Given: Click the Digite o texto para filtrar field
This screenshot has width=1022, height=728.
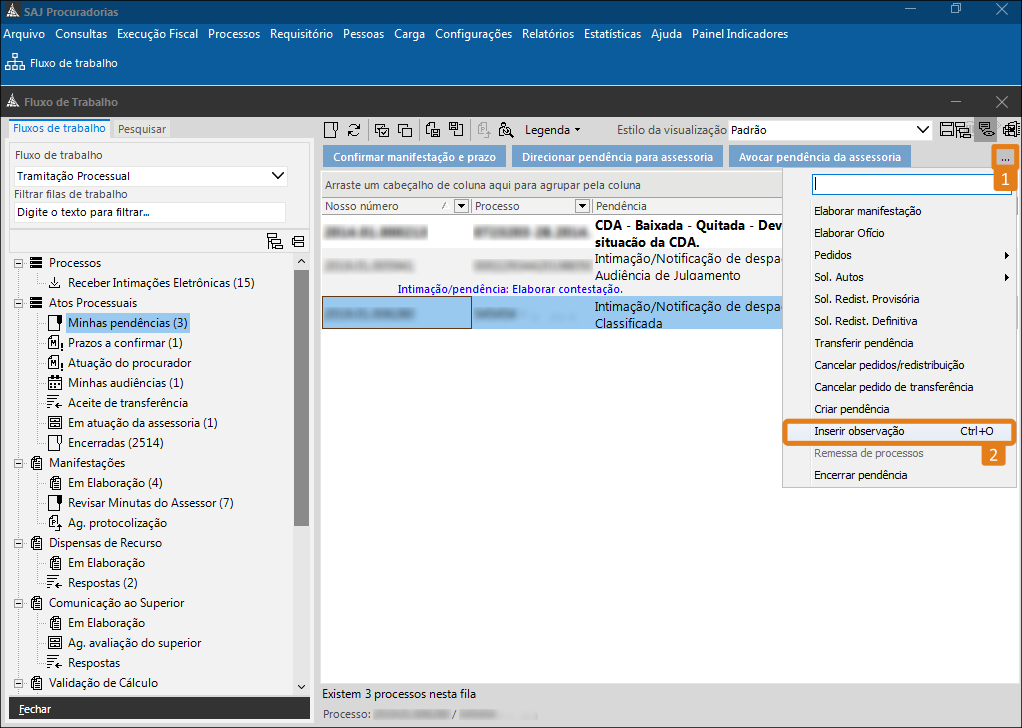Looking at the screenshot, I should 148,212.
